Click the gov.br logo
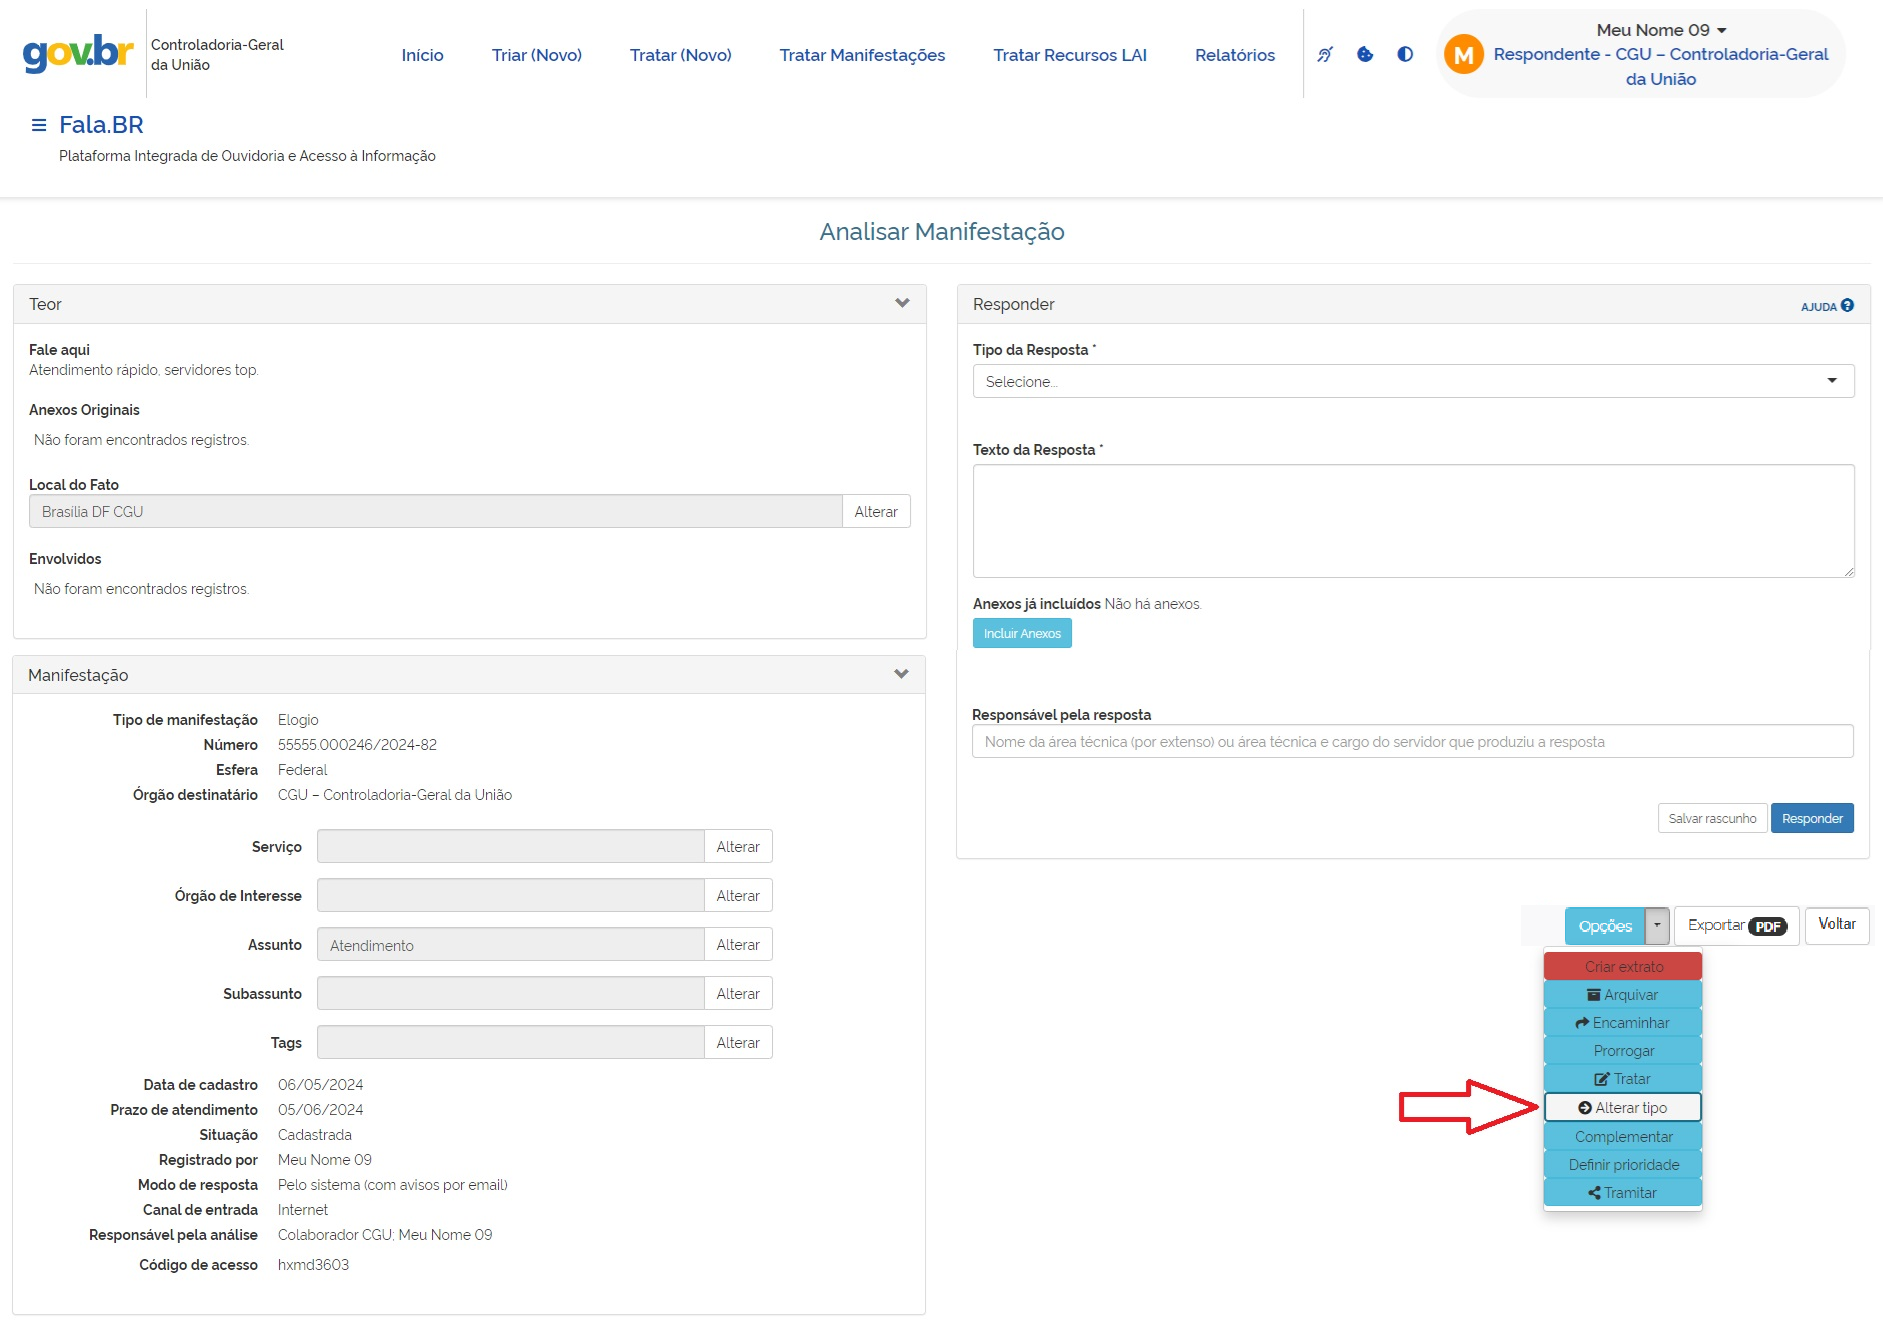The height and width of the screenshot is (1328, 1883). 78,53
